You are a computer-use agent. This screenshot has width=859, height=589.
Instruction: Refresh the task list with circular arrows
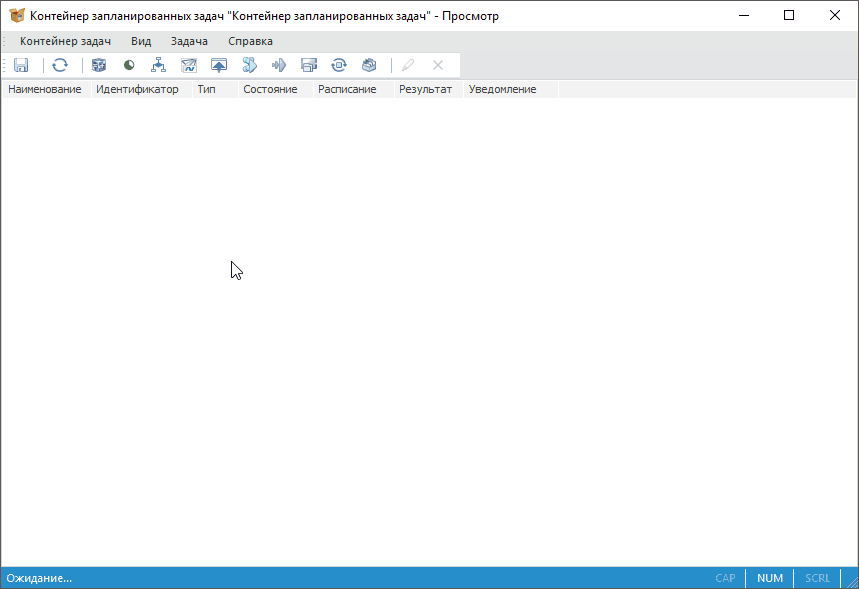[x=60, y=65]
